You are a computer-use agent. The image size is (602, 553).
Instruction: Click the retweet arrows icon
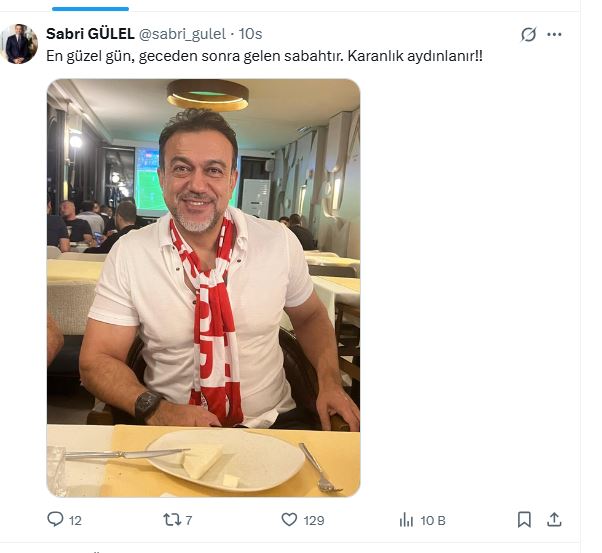(171, 519)
